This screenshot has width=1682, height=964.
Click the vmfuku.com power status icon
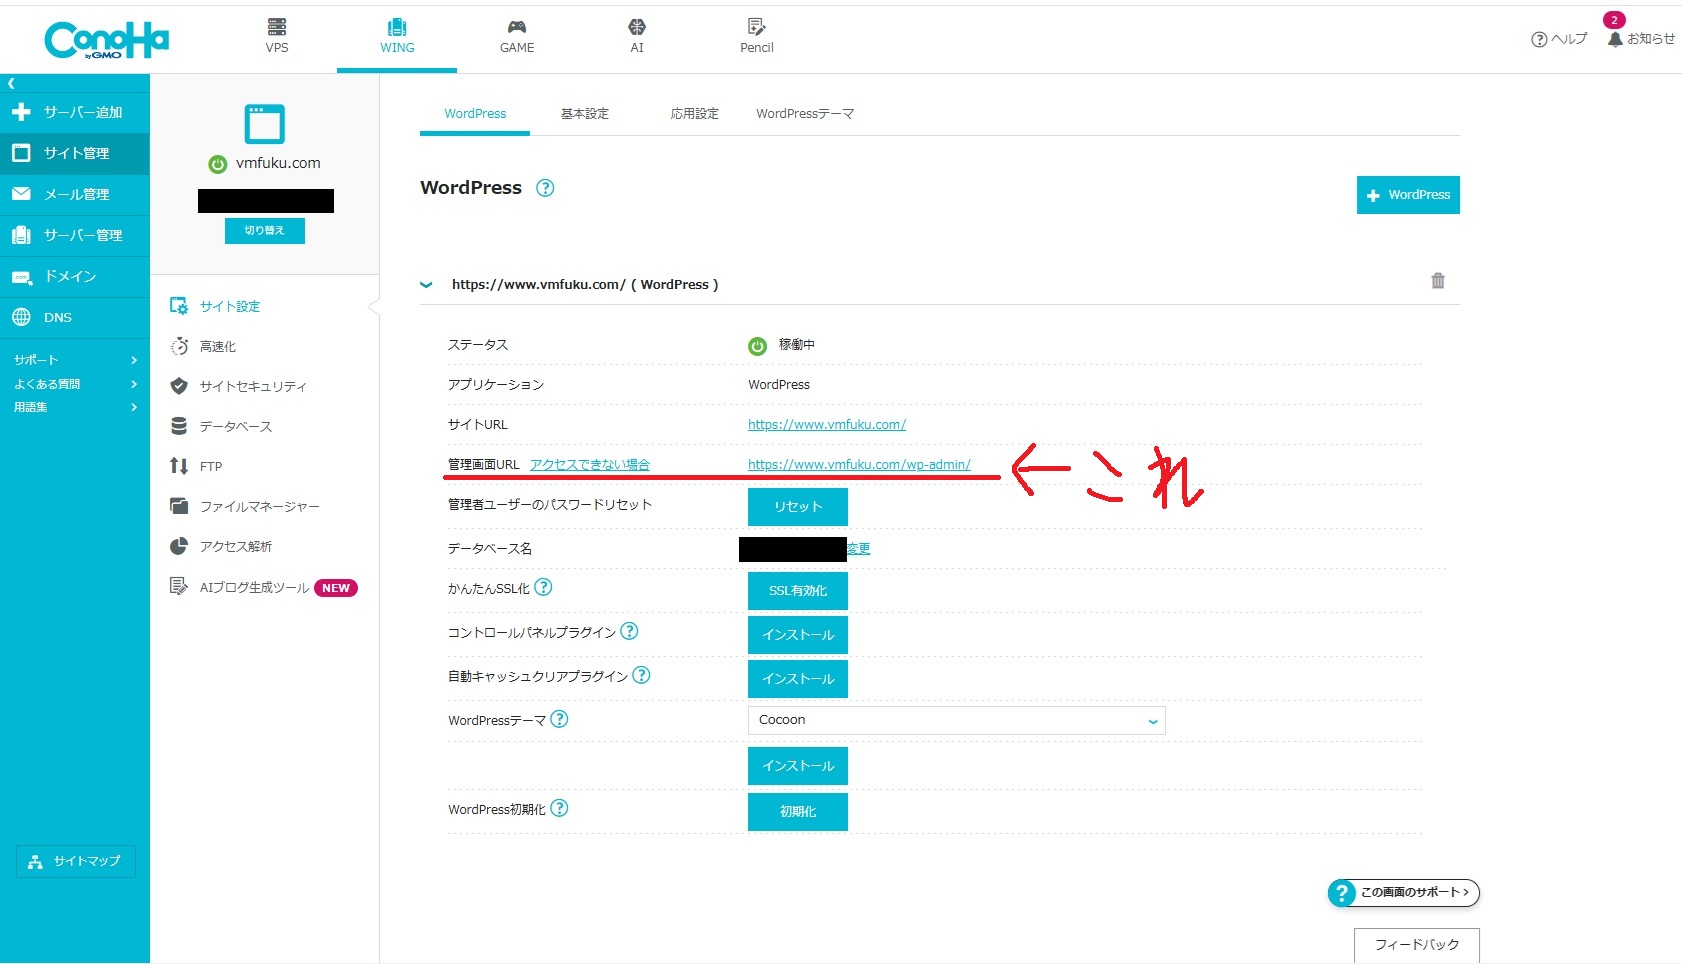(x=217, y=164)
